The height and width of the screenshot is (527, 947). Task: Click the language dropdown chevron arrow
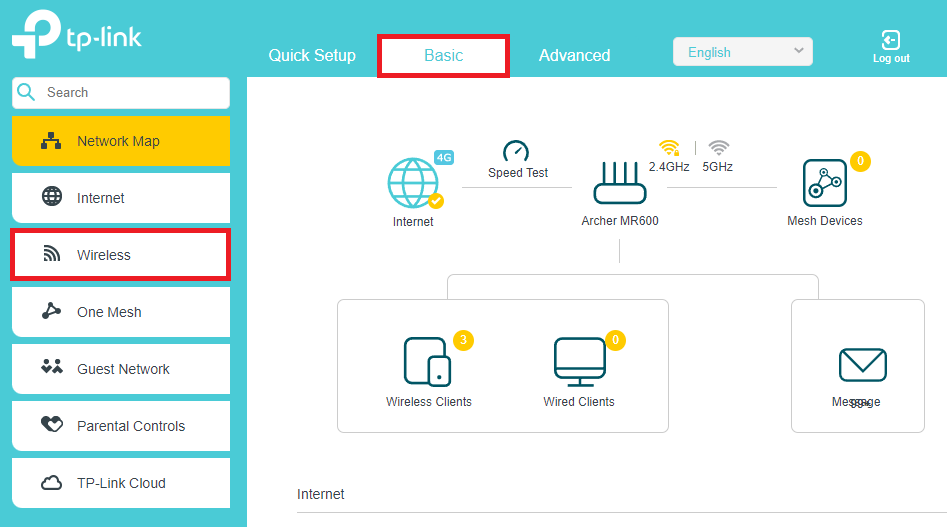tap(798, 51)
